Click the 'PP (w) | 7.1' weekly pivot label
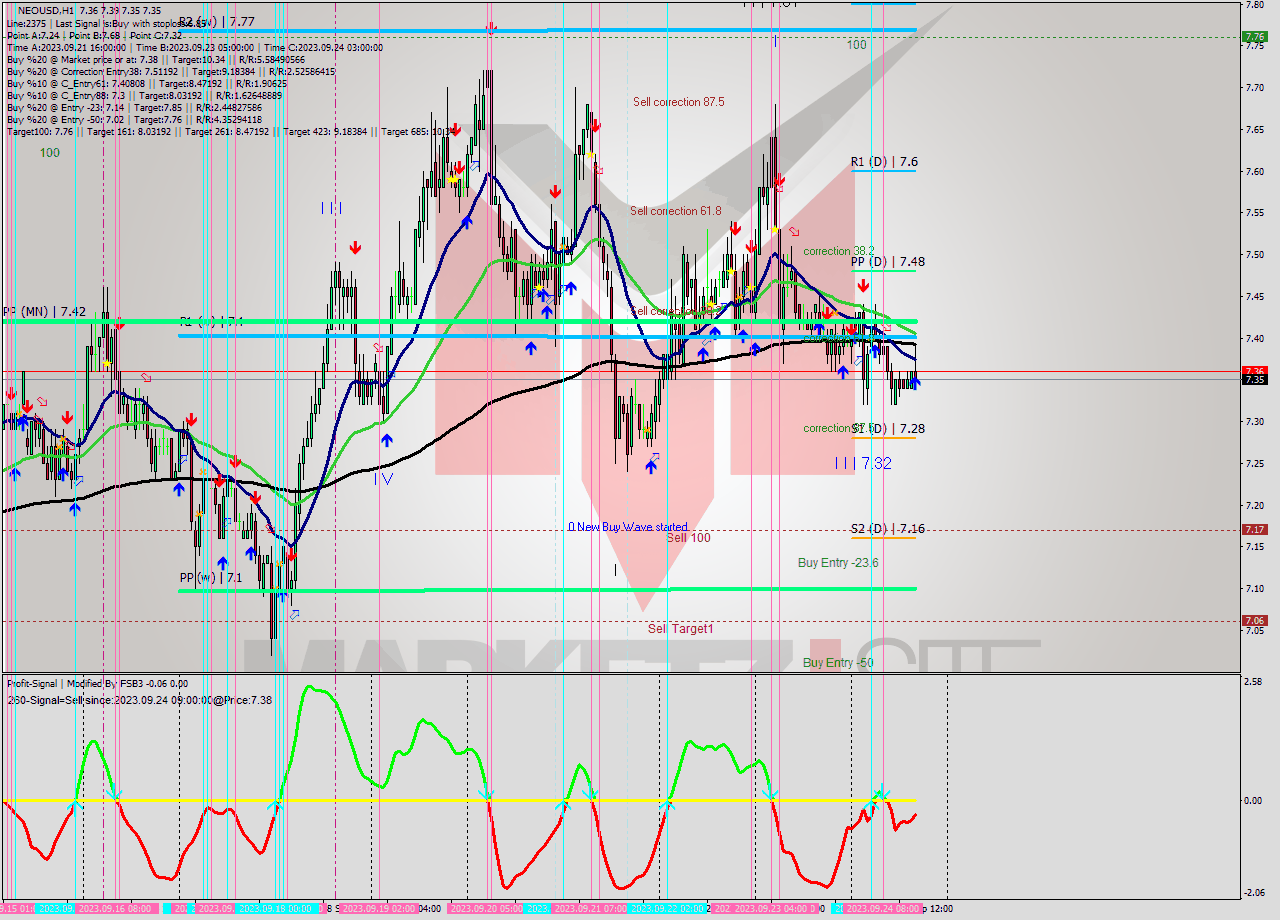The image size is (1280, 920). 211,578
